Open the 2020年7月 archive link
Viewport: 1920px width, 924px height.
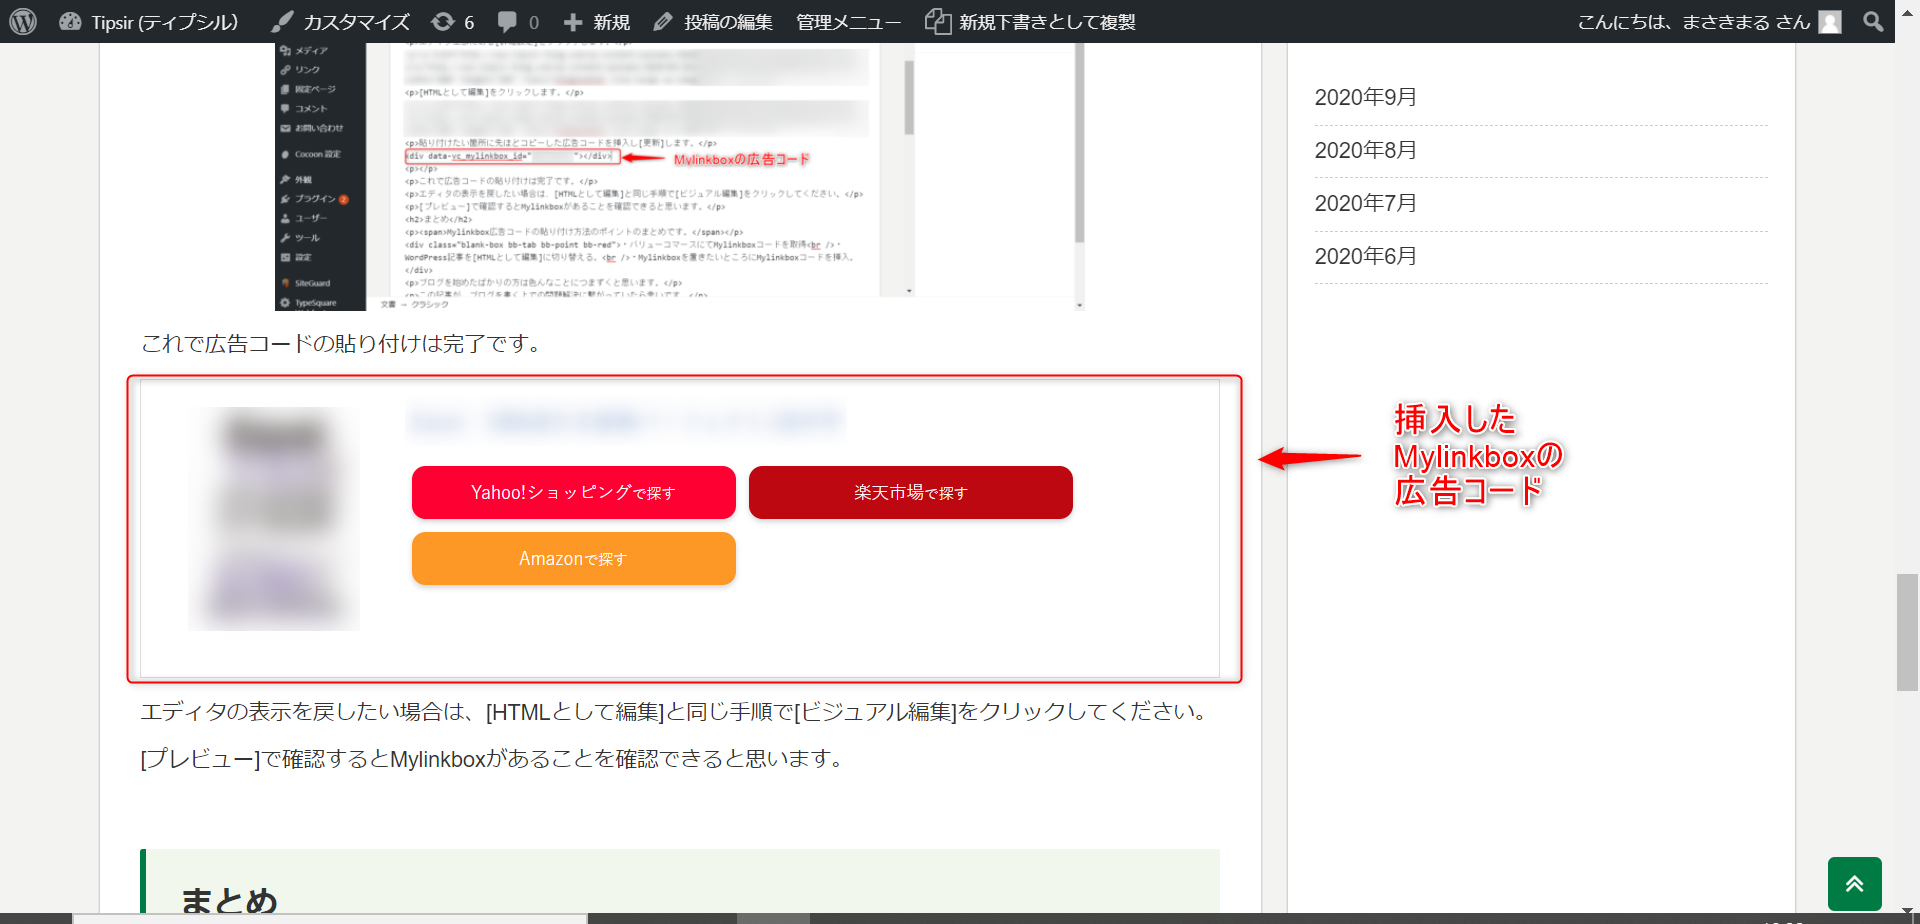(x=1365, y=203)
